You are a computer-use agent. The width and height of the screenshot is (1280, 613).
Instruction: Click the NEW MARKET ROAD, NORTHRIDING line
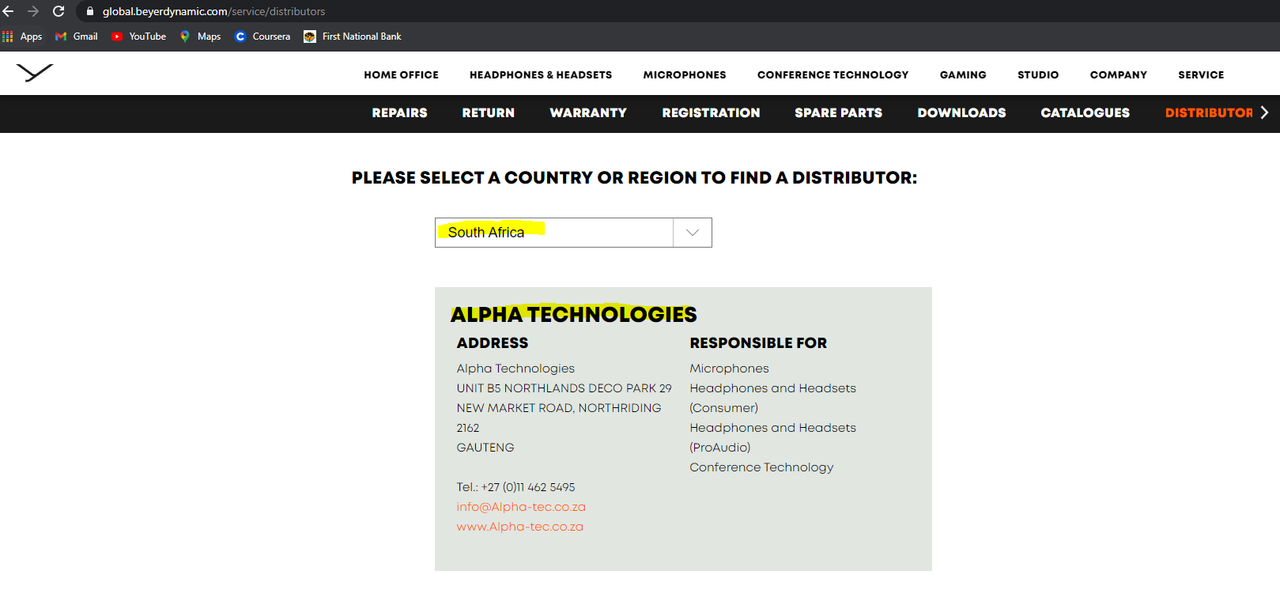click(559, 408)
